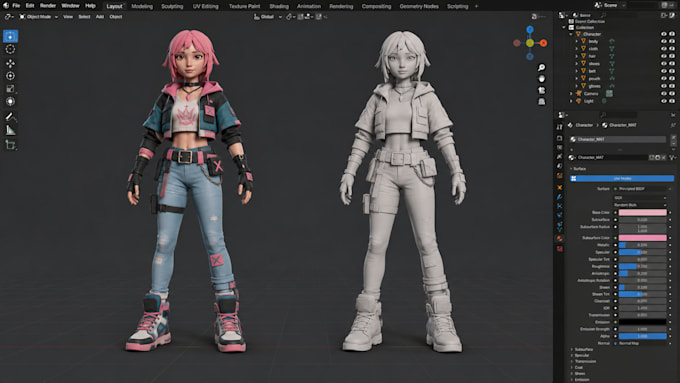
Task: Hide the pouch object in viewport
Action: [664, 79]
